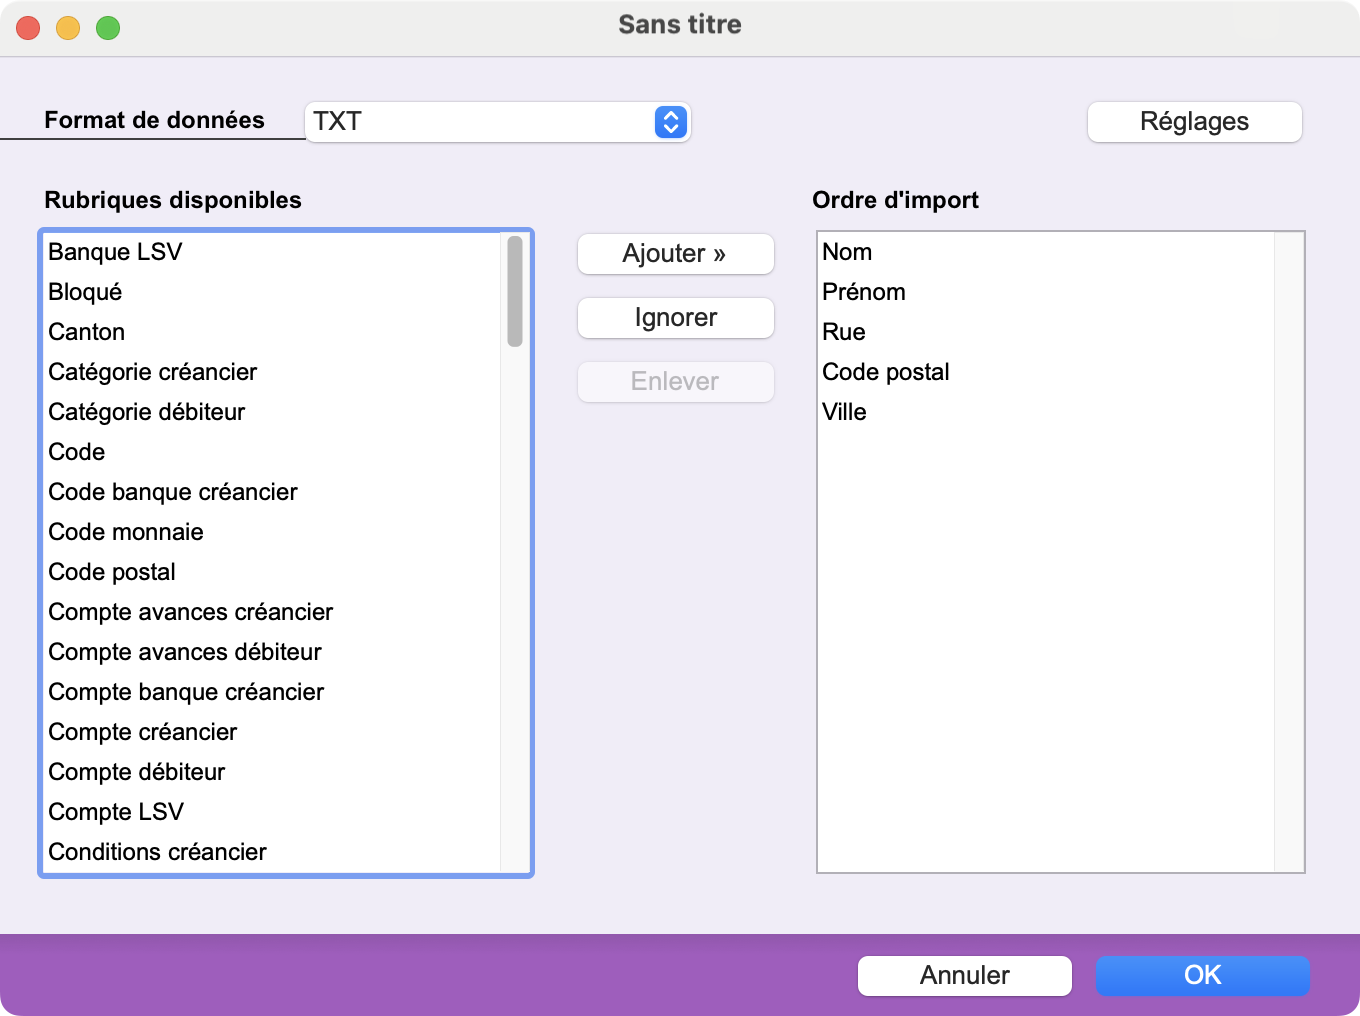
Task: Select Conditions créancier field
Action: [272, 852]
